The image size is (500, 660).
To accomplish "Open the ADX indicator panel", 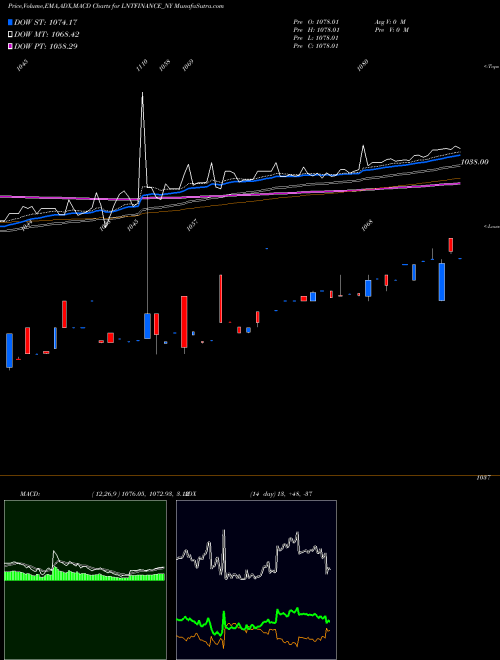I will point(256,580).
